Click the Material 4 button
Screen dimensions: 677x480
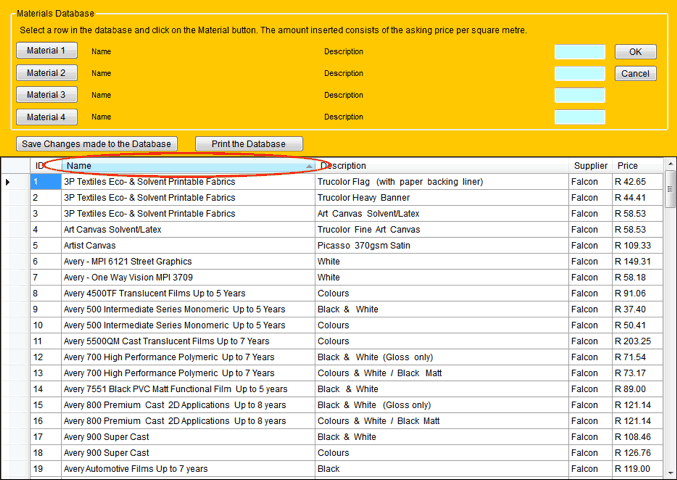46,117
